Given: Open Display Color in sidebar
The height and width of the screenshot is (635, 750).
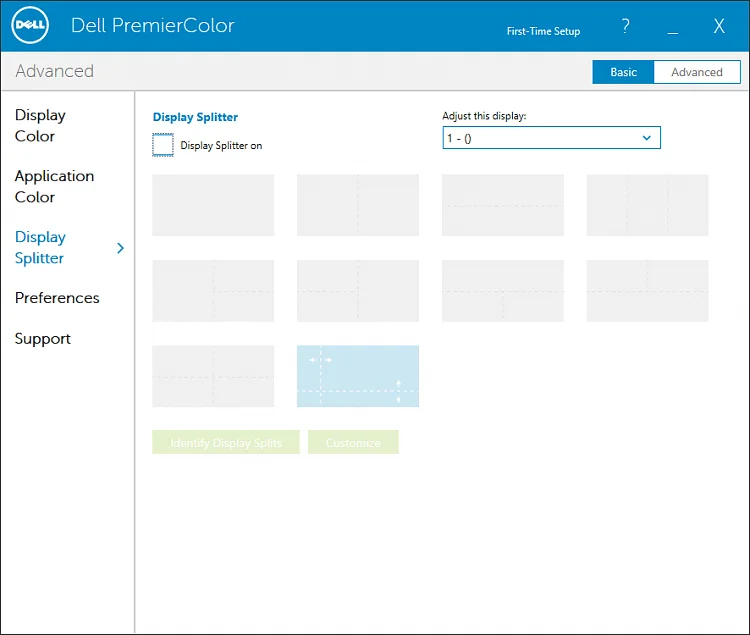Looking at the screenshot, I should [40, 125].
